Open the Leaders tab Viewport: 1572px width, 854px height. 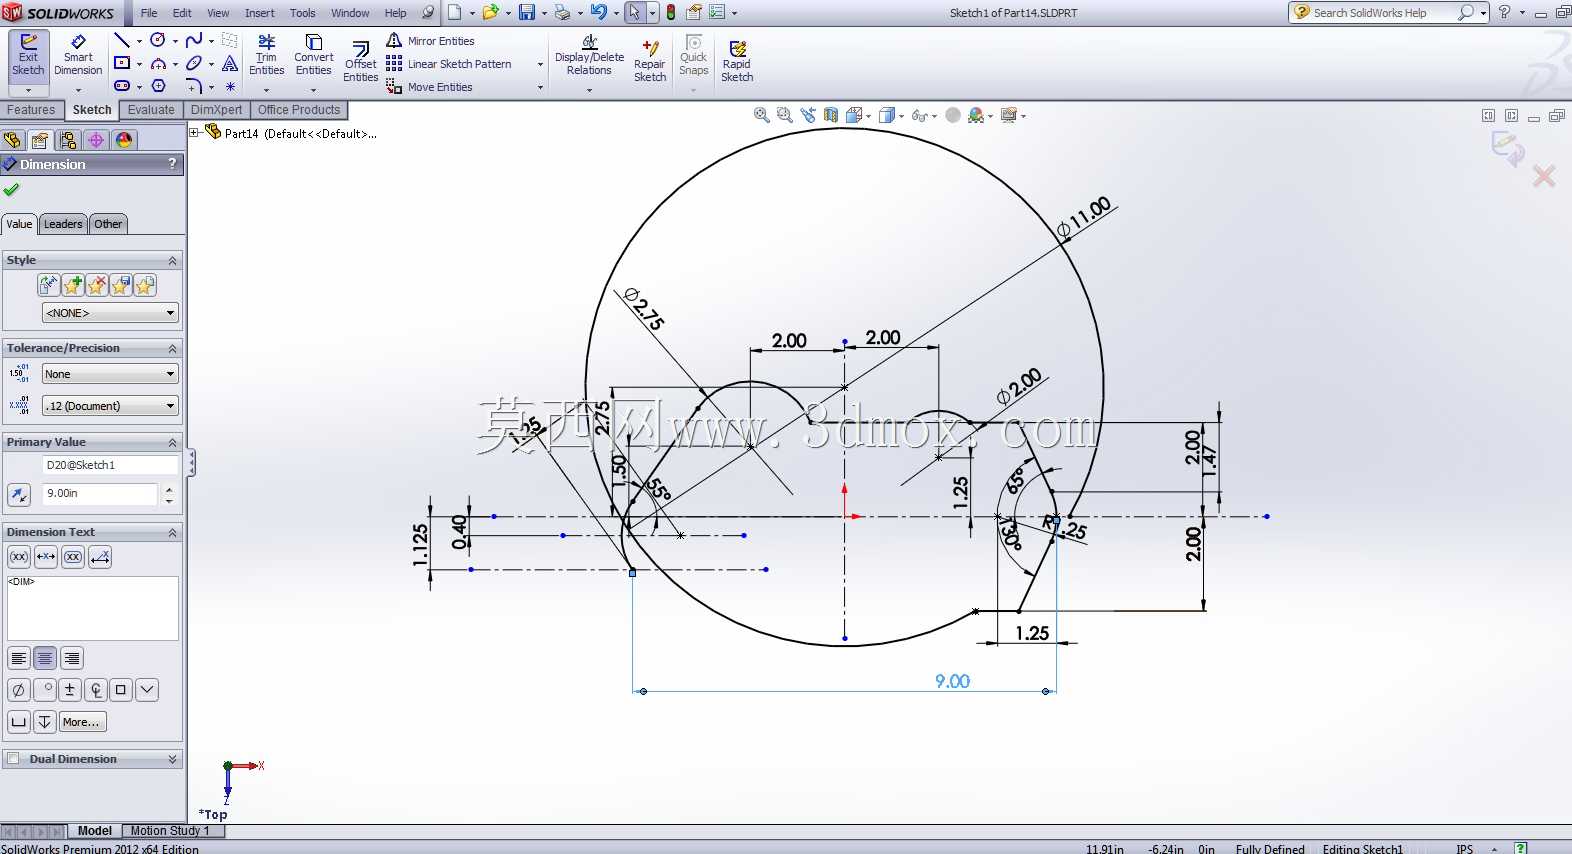coord(63,224)
